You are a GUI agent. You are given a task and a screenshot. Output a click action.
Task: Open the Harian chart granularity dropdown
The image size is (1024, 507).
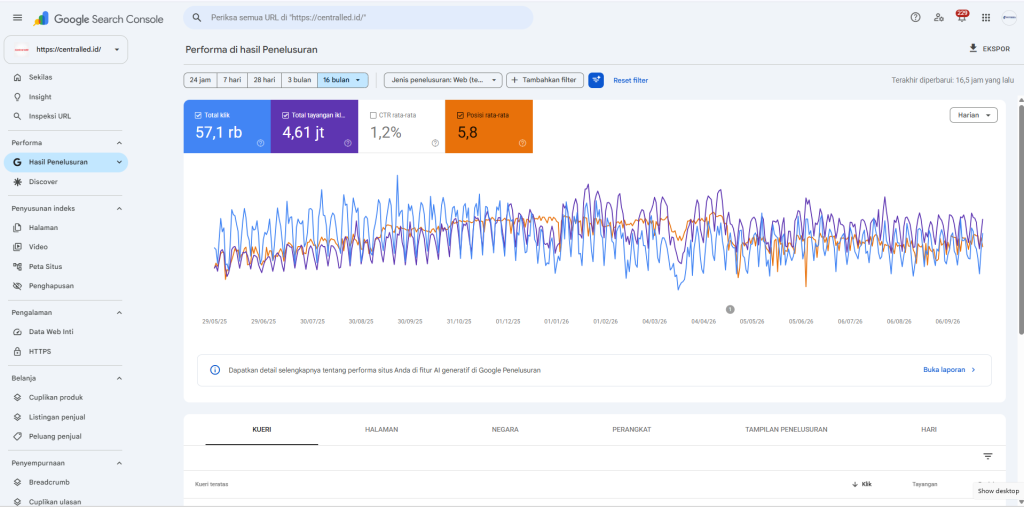(973, 115)
